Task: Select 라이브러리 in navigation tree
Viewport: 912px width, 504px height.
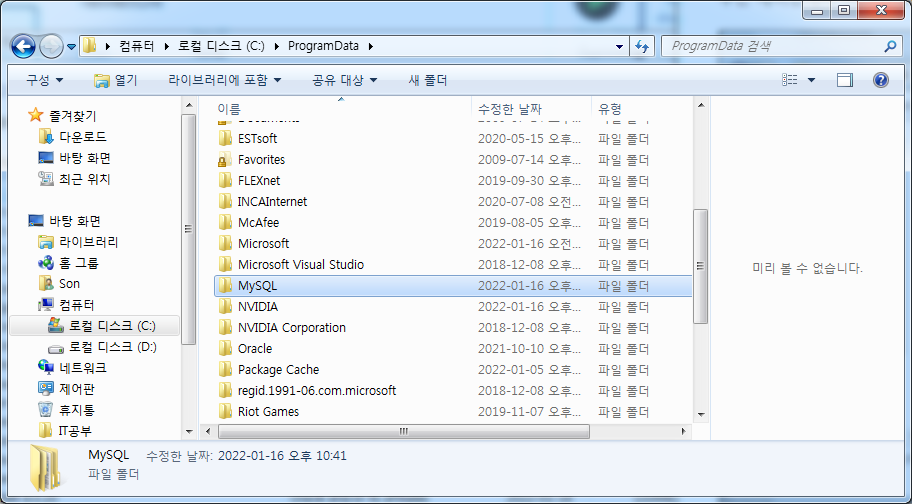Action: point(88,242)
